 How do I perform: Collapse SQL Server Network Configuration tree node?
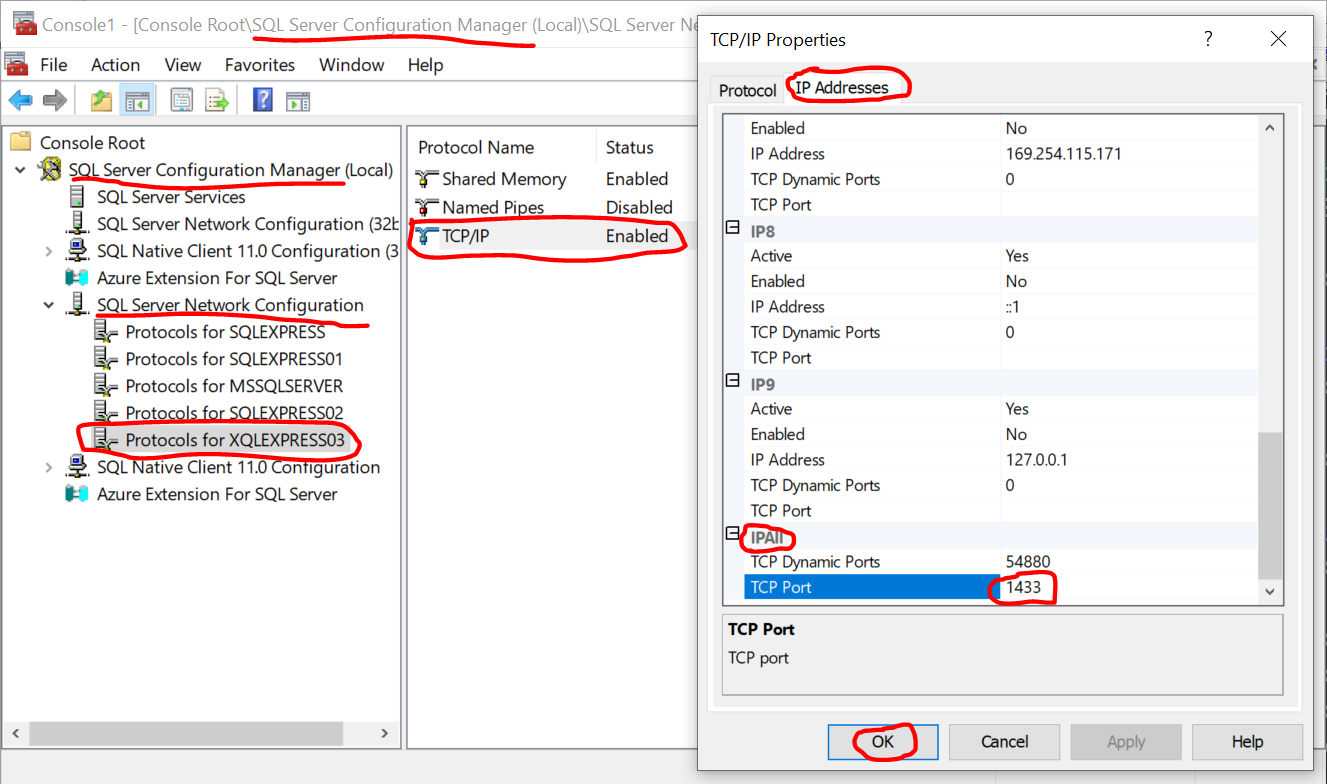(49, 305)
